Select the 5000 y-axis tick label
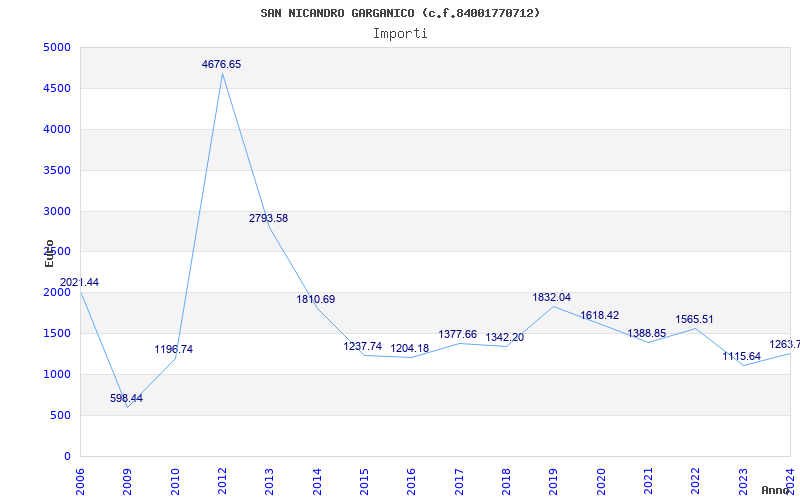800x500 pixels. tap(57, 47)
